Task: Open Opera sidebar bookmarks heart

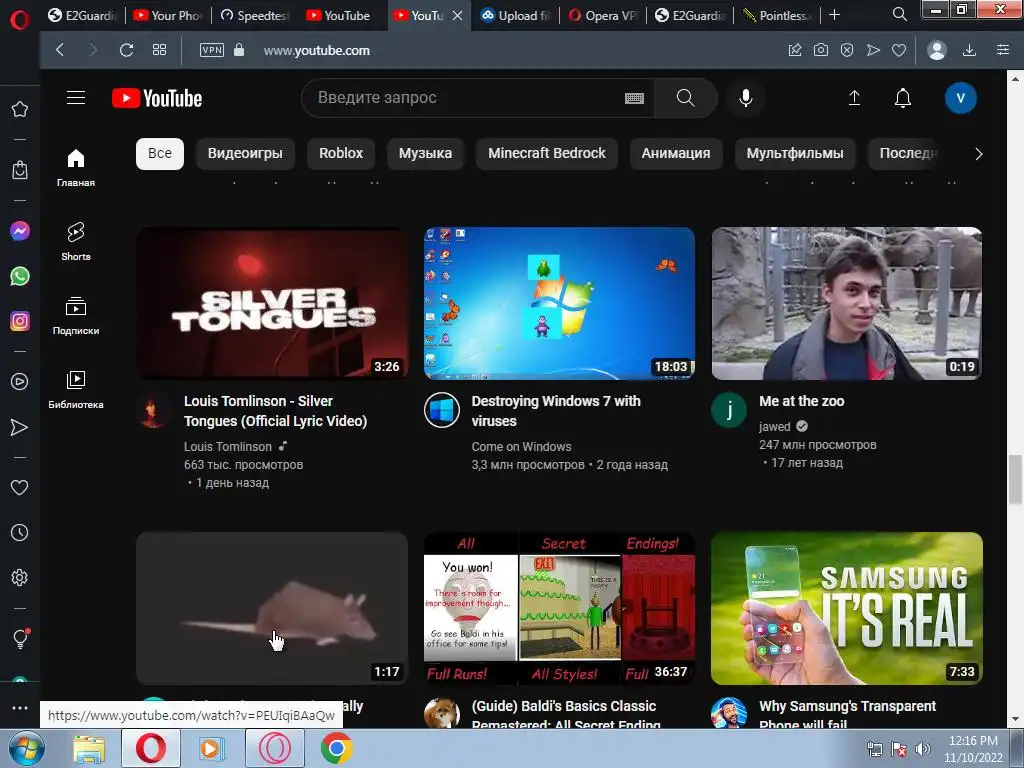Action: coord(20,487)
